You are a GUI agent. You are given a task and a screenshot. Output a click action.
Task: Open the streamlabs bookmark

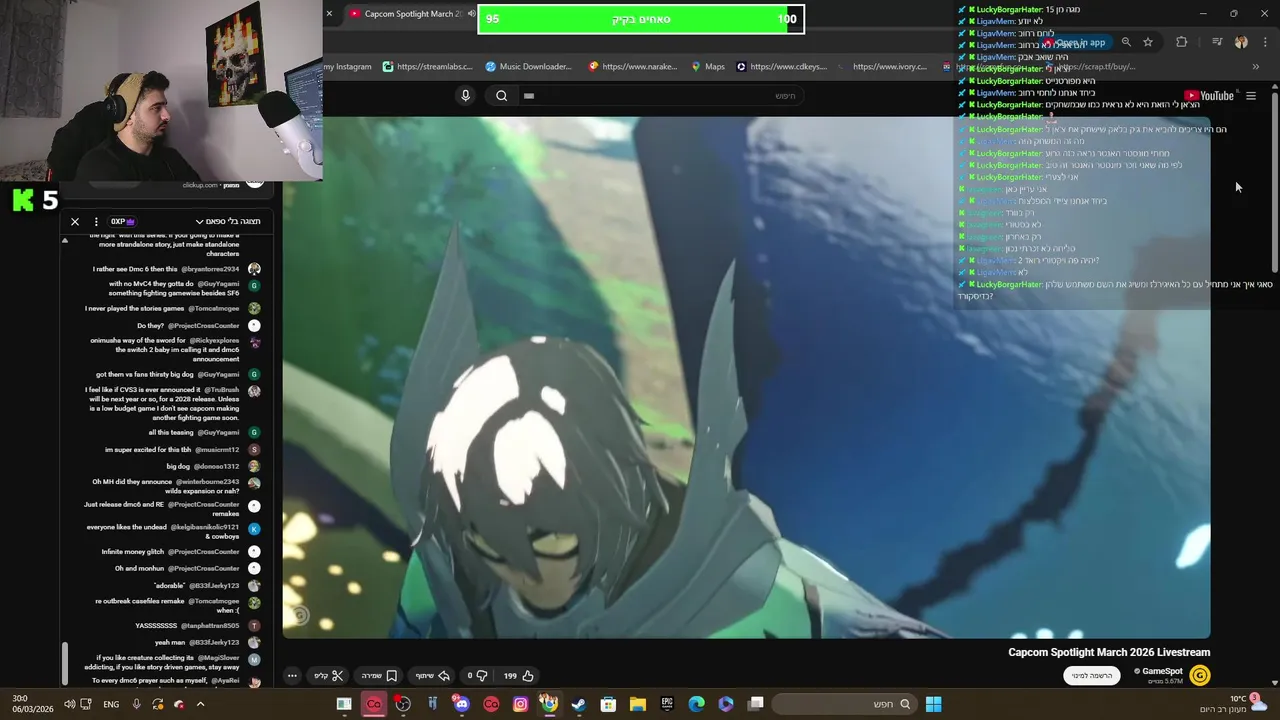coord(427,67)
